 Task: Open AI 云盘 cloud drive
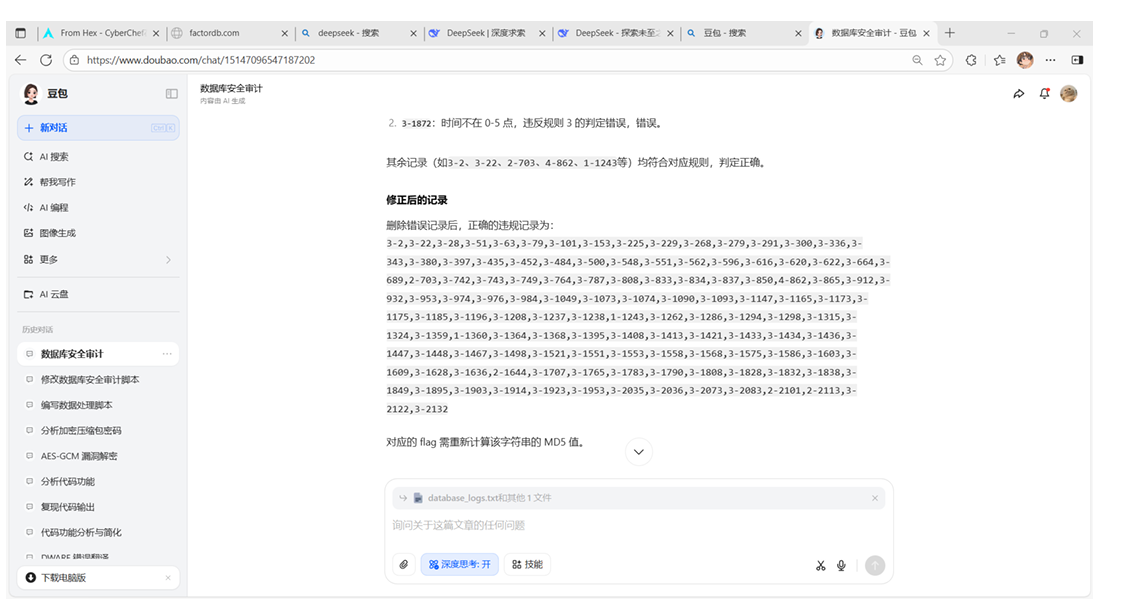(54, 295)
